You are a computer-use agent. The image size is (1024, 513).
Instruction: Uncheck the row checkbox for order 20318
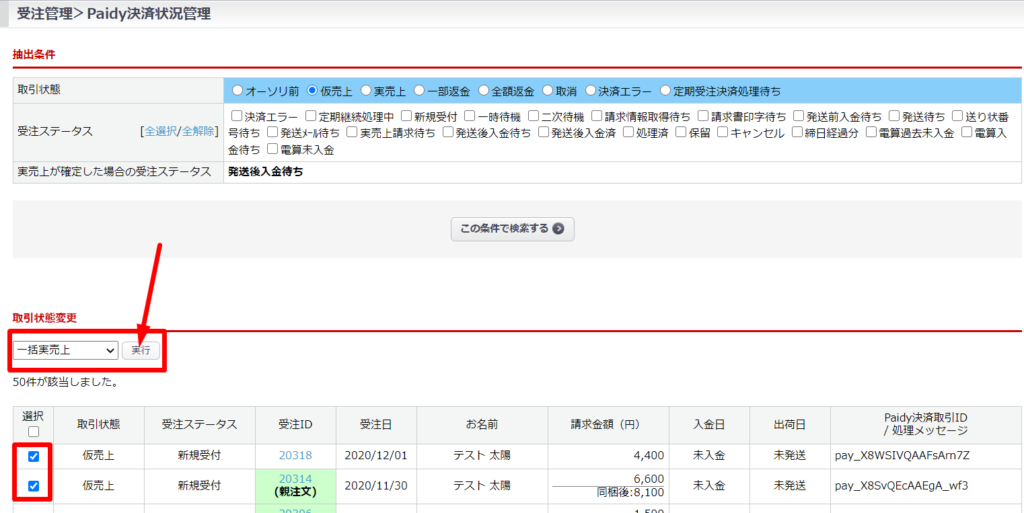33,457
